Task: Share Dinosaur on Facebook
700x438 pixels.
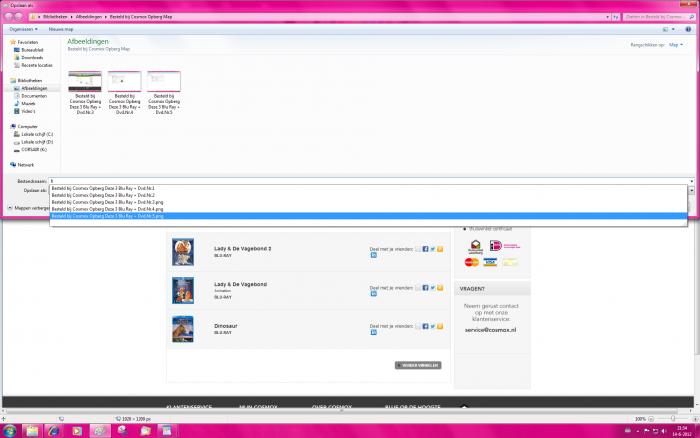Action: coord(425,326)
